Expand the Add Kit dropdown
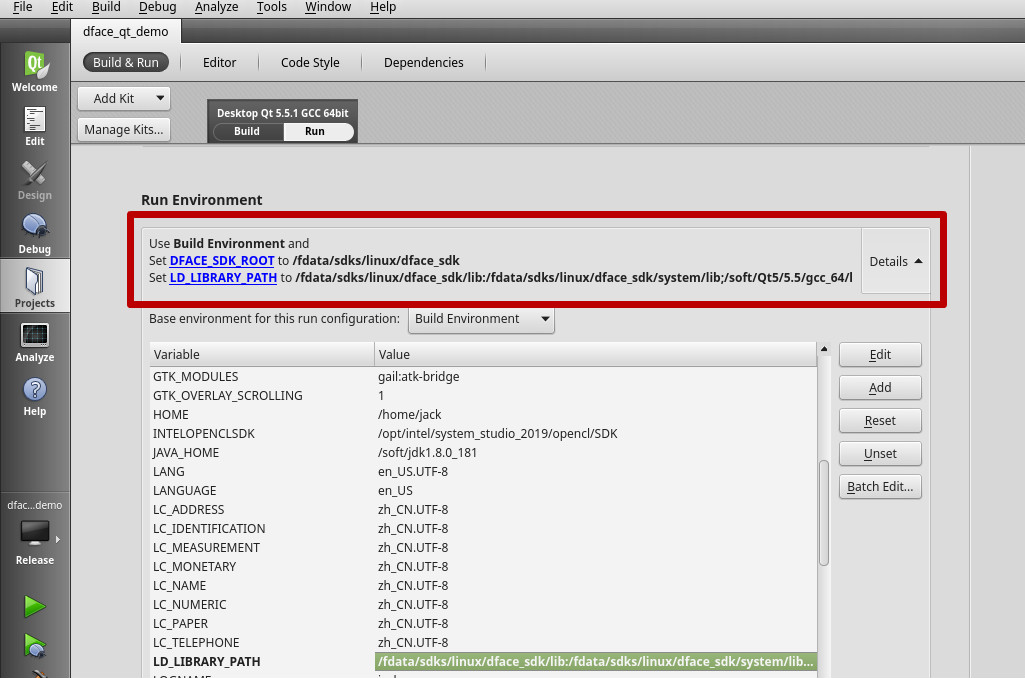This screenshot has width=1025, height=678. [124, 98]
